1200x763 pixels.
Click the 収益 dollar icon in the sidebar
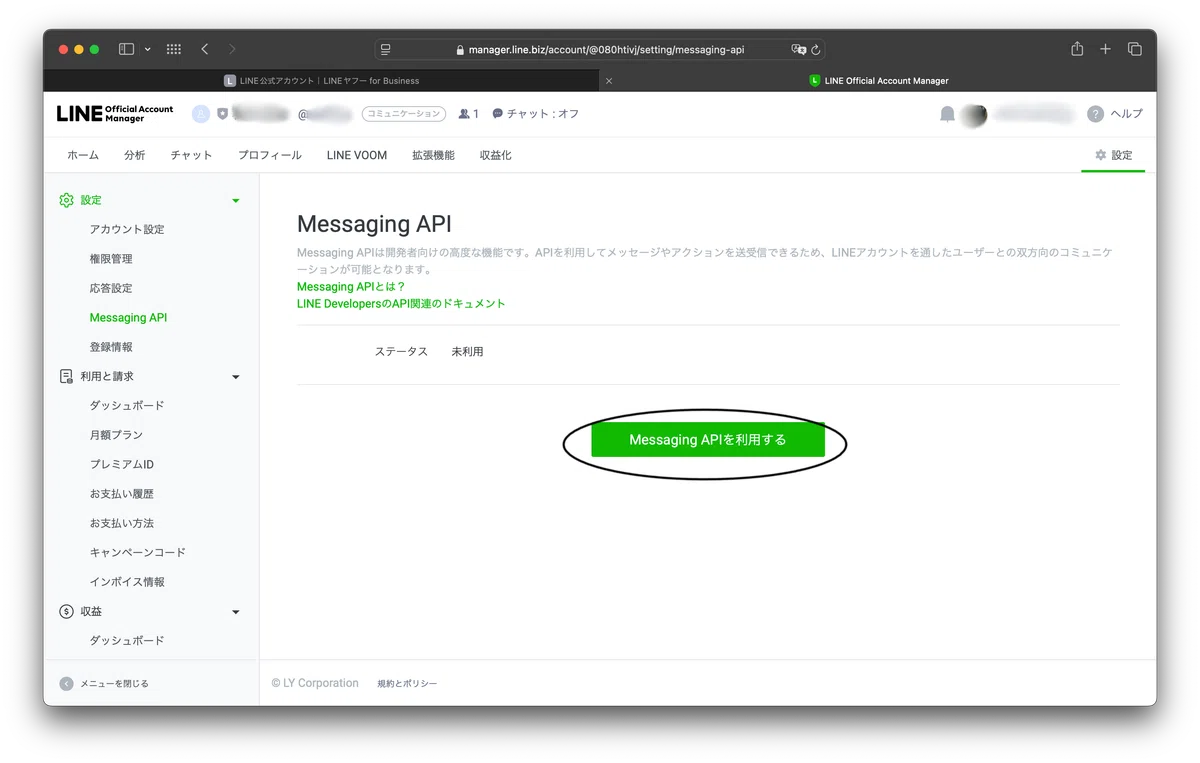click(x=66, y=611)
